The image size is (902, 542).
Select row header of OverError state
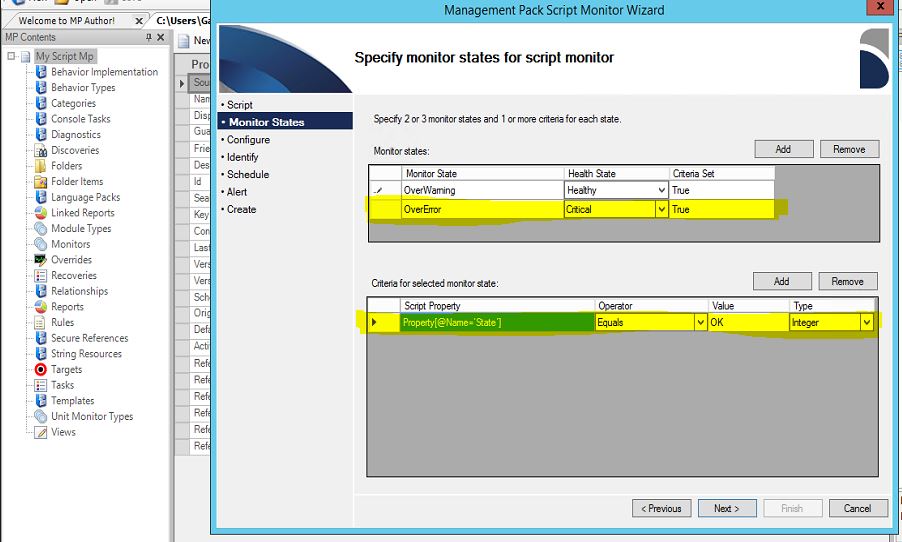385,209
